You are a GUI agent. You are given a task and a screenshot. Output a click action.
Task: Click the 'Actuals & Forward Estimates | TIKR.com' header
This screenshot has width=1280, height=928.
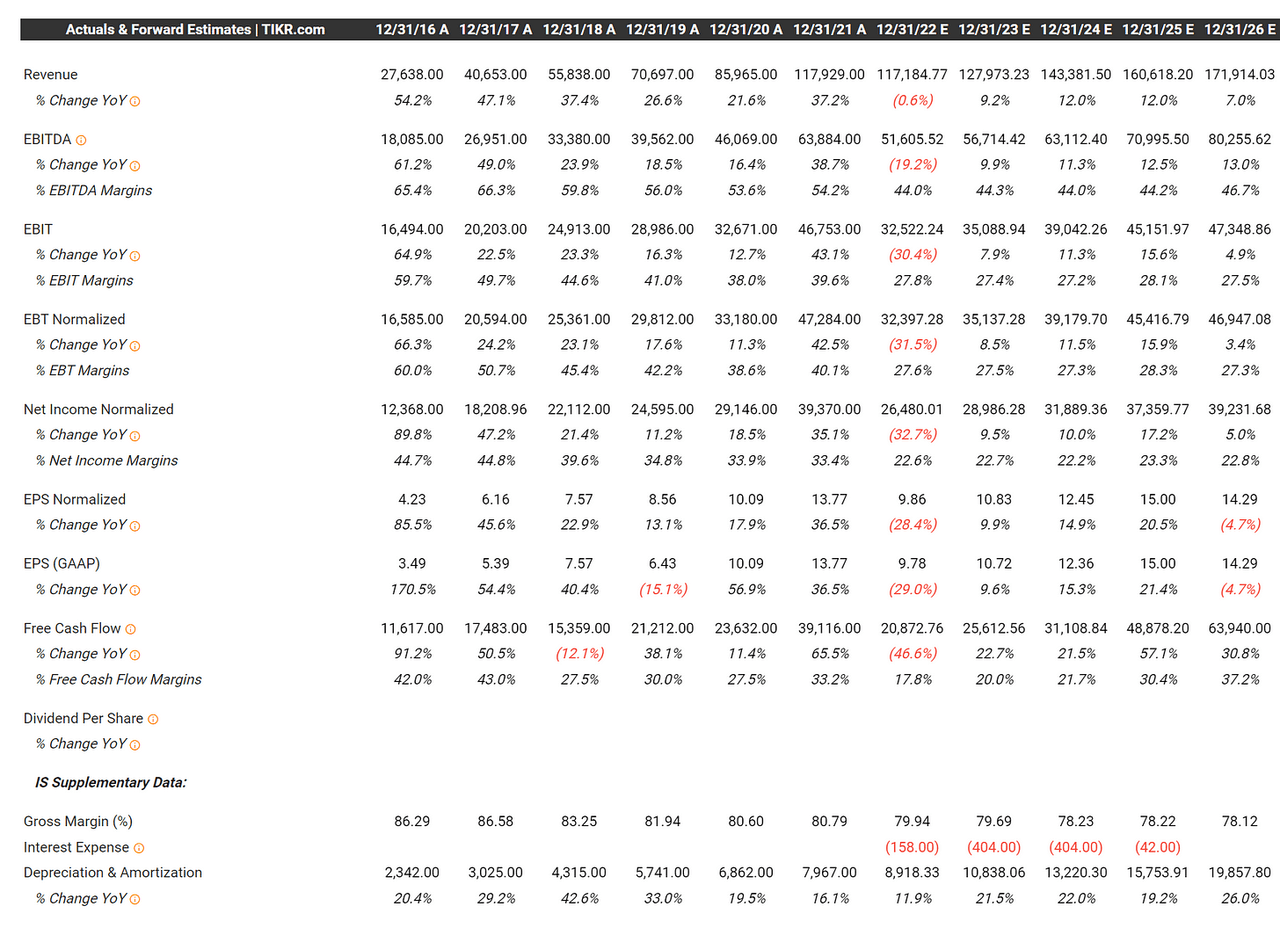point(195,29)
